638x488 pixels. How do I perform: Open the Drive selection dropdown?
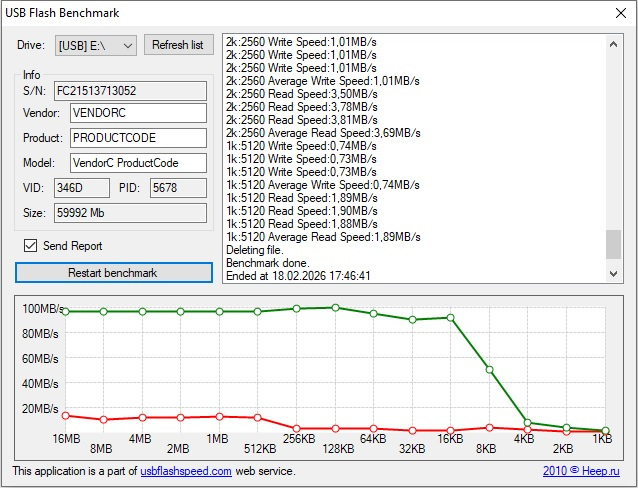[x=96, y=45]
